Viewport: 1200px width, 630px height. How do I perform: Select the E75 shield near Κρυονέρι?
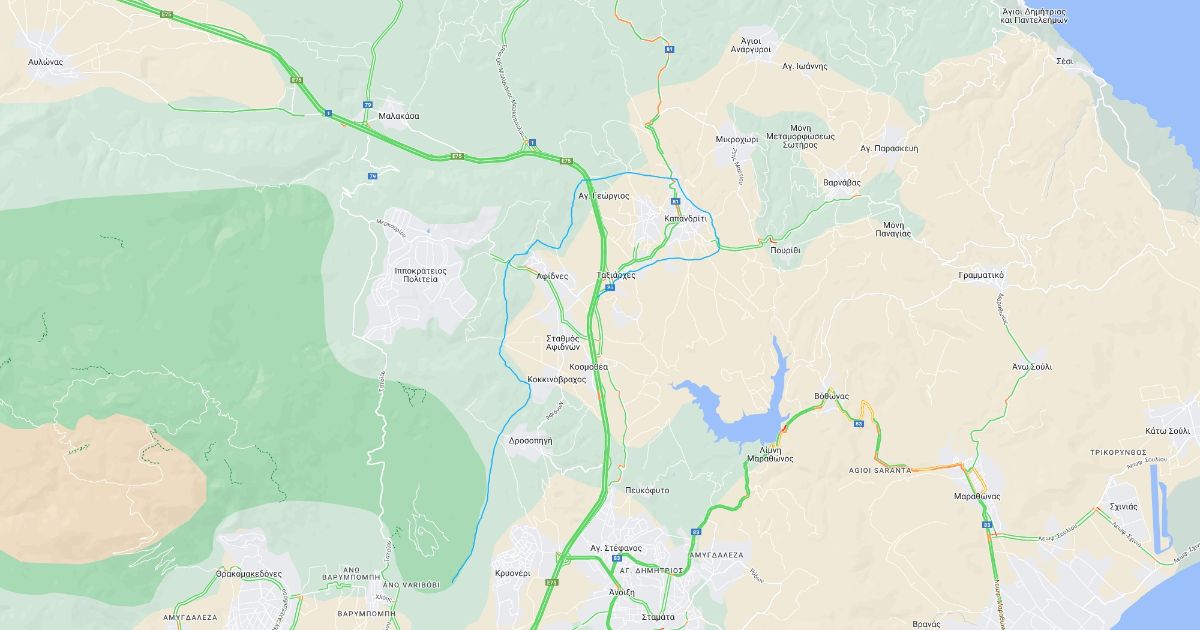(x=551, y=582)
